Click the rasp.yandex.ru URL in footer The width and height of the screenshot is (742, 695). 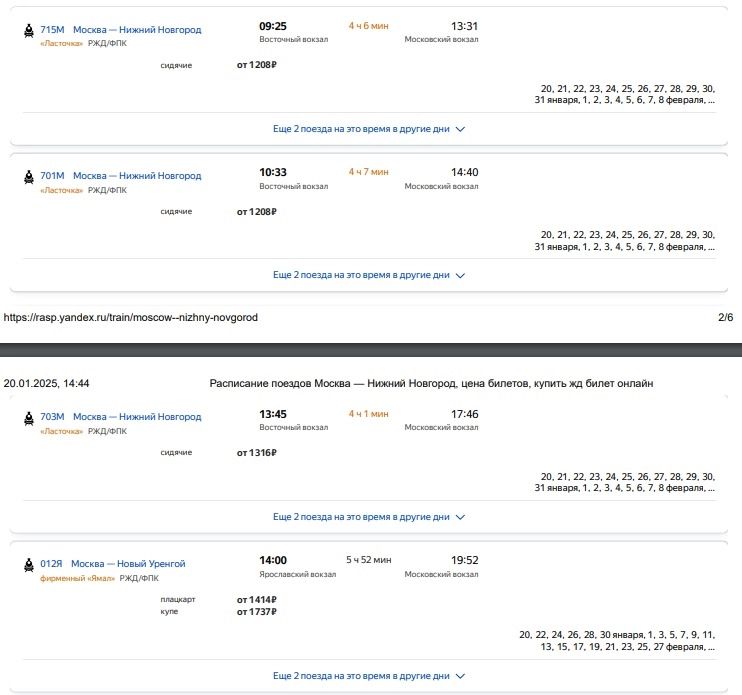click(131, 318)
